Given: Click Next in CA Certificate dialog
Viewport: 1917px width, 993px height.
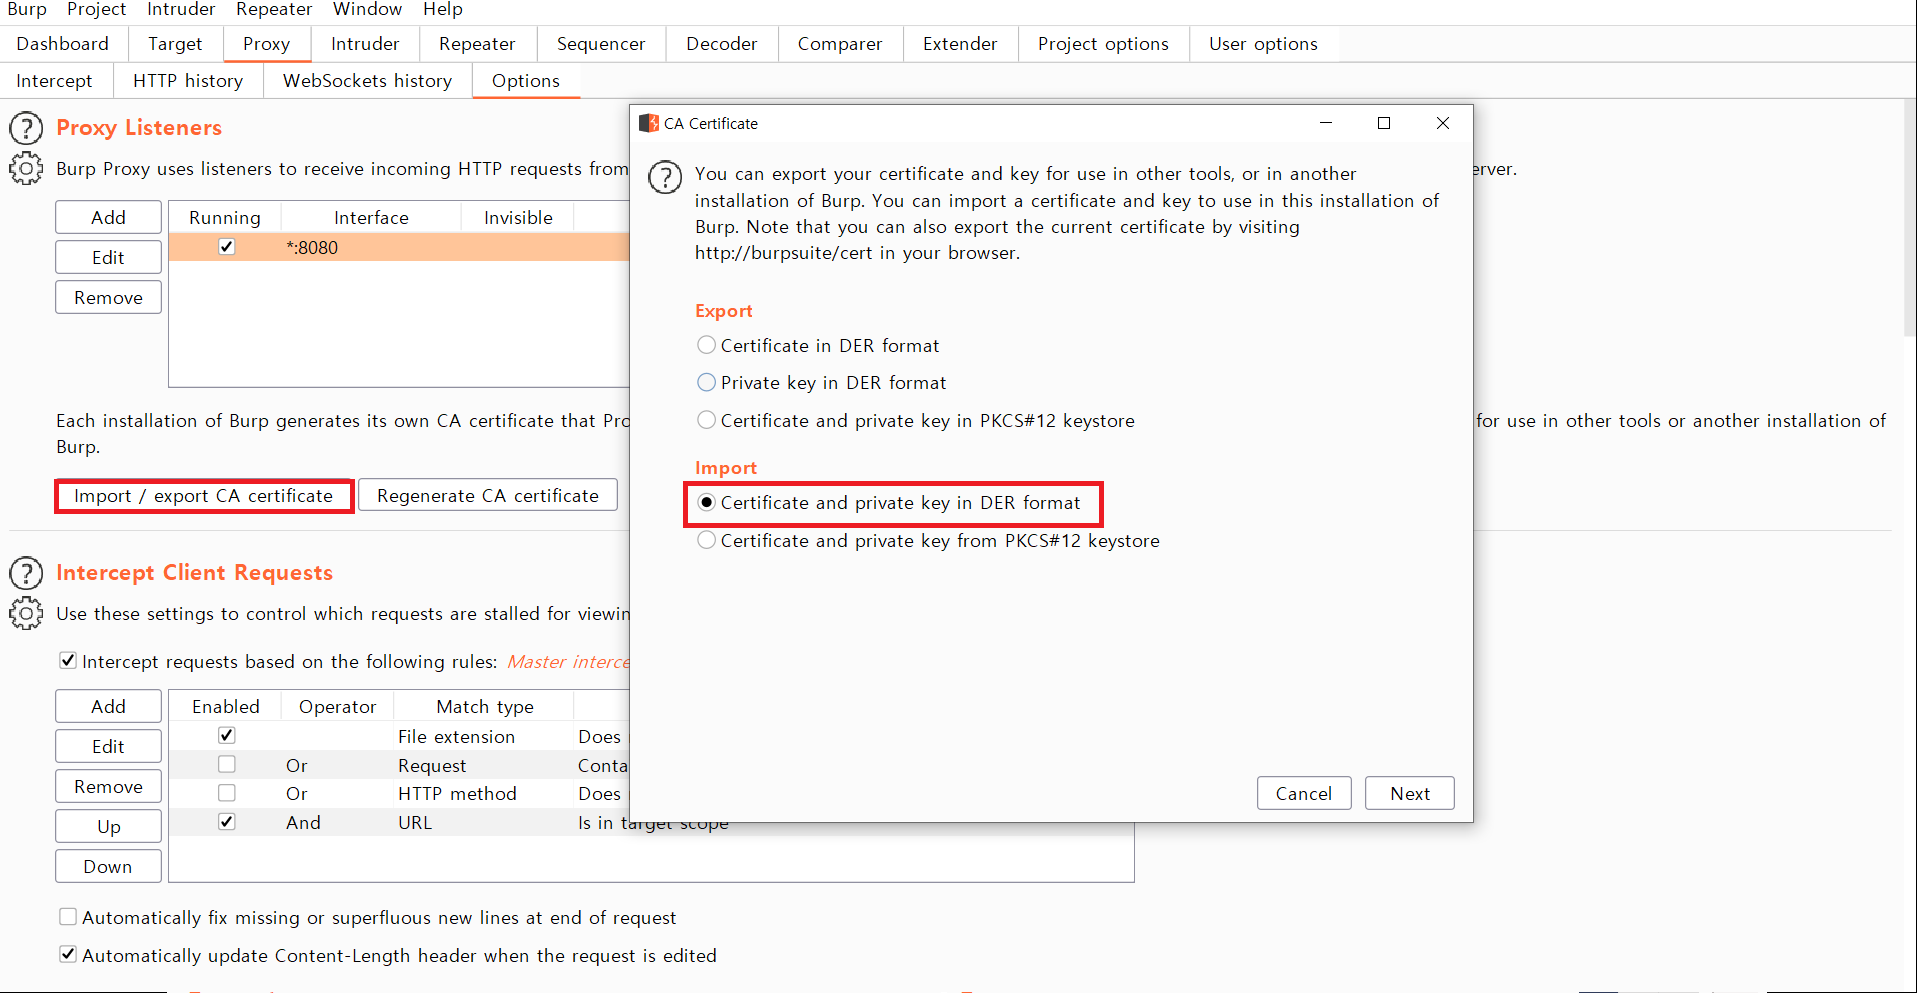Looking at the screenshot, I should coord(1410,793).
